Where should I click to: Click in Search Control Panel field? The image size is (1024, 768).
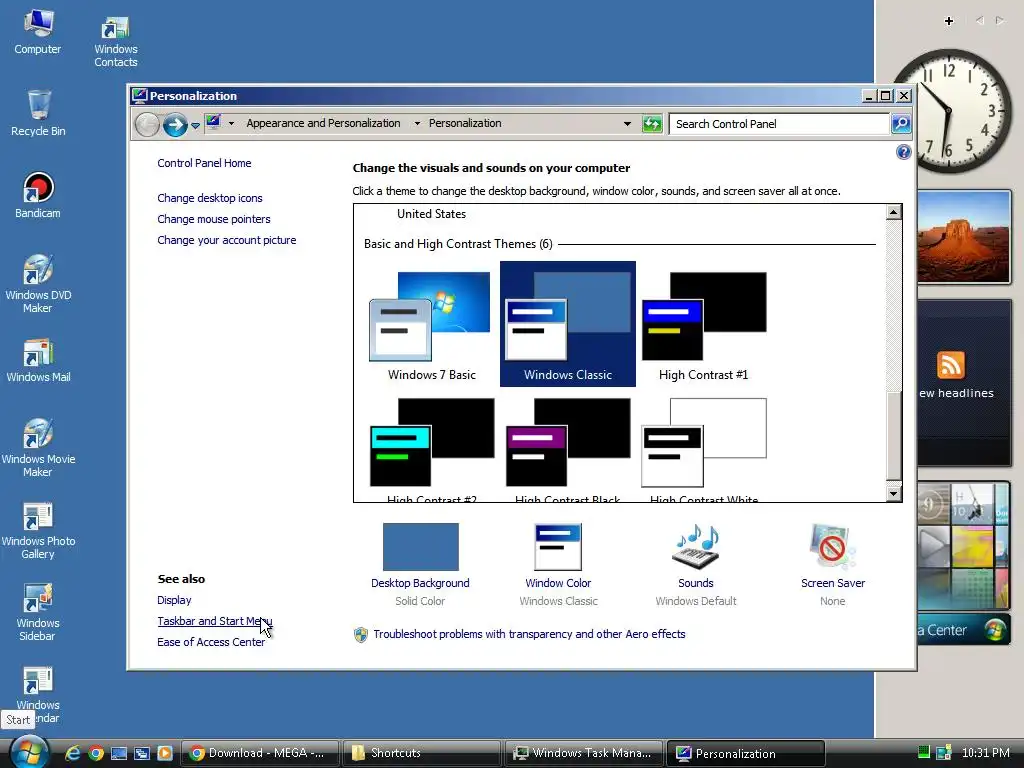(779, 124)
